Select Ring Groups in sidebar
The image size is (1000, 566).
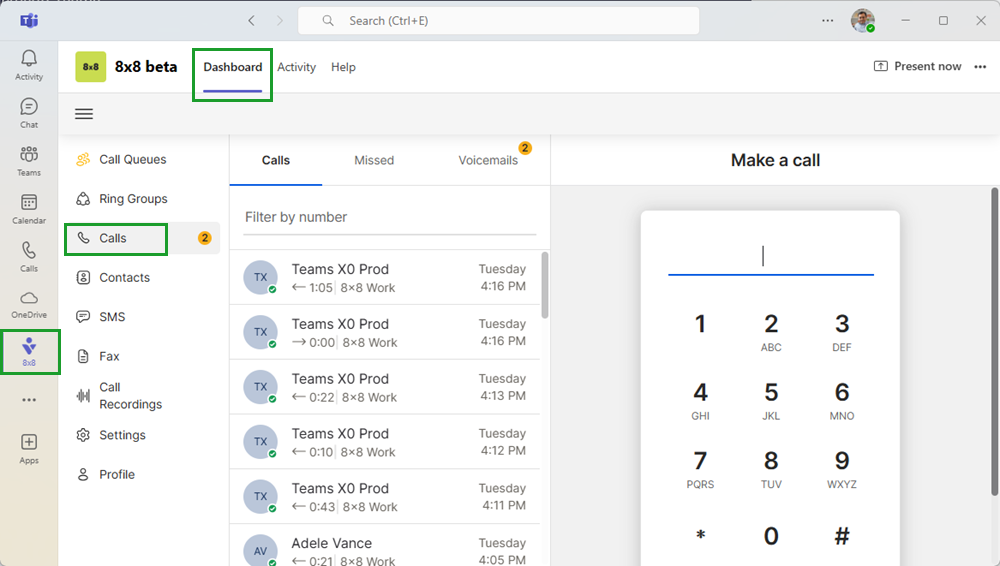(132, 199)
